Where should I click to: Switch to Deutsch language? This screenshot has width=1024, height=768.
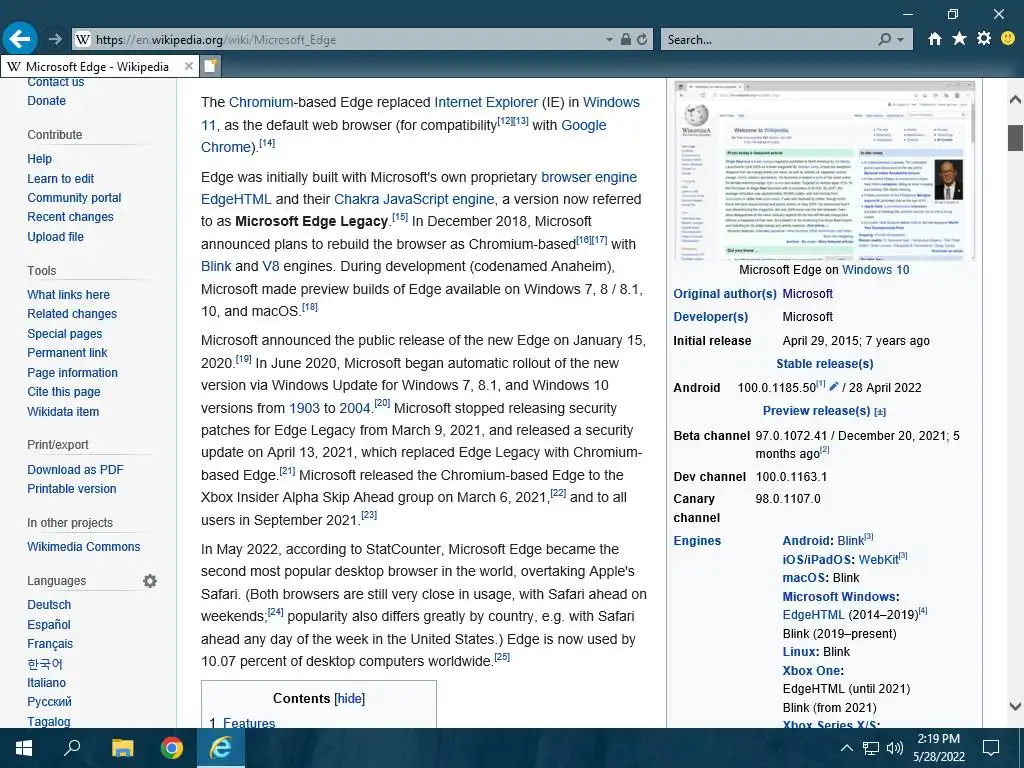click(x=49, y=605)
